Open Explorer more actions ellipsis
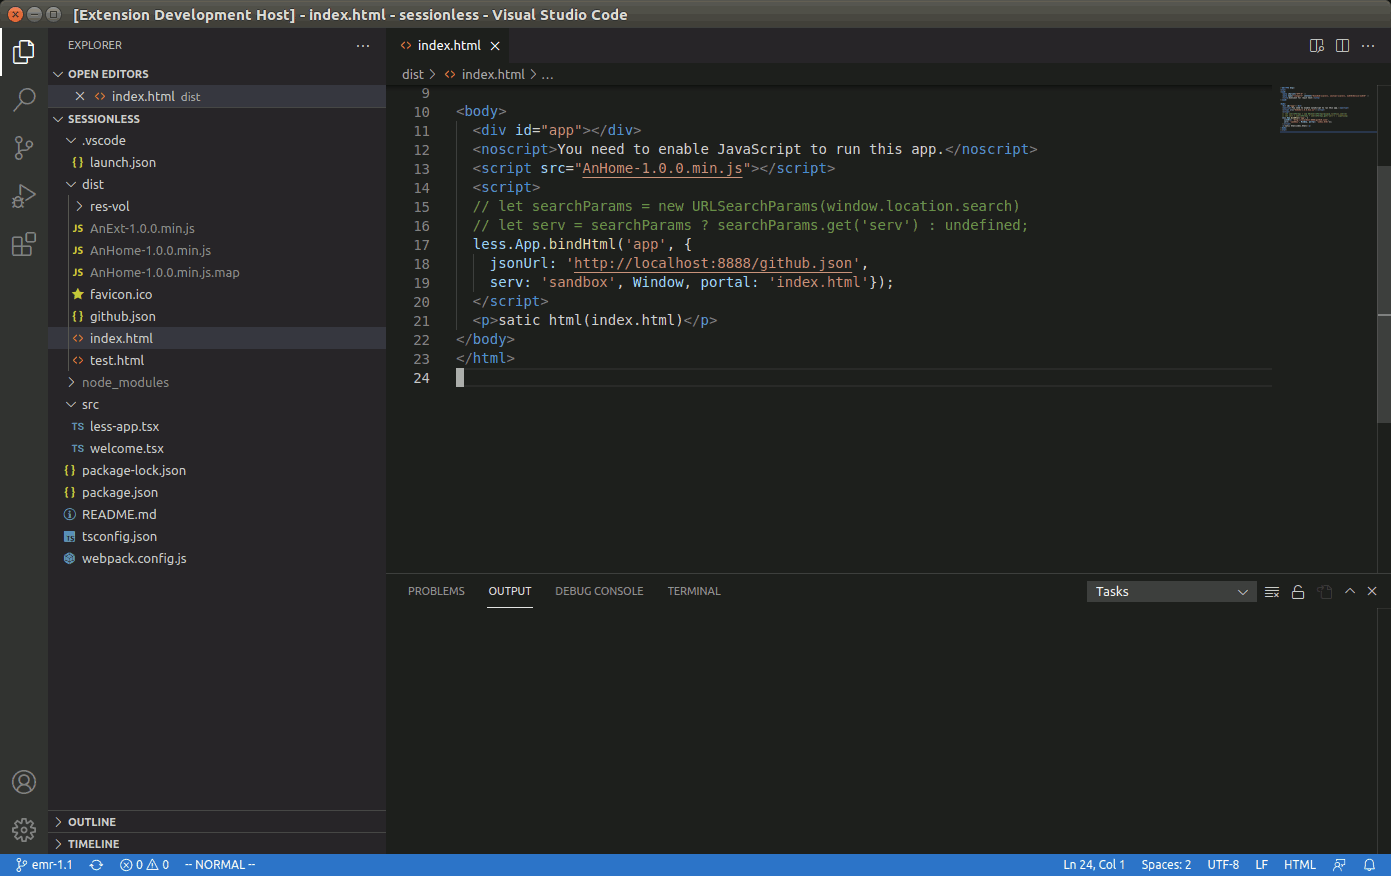The height and width of the screenshot is (876, 1391). coord(363,46)
